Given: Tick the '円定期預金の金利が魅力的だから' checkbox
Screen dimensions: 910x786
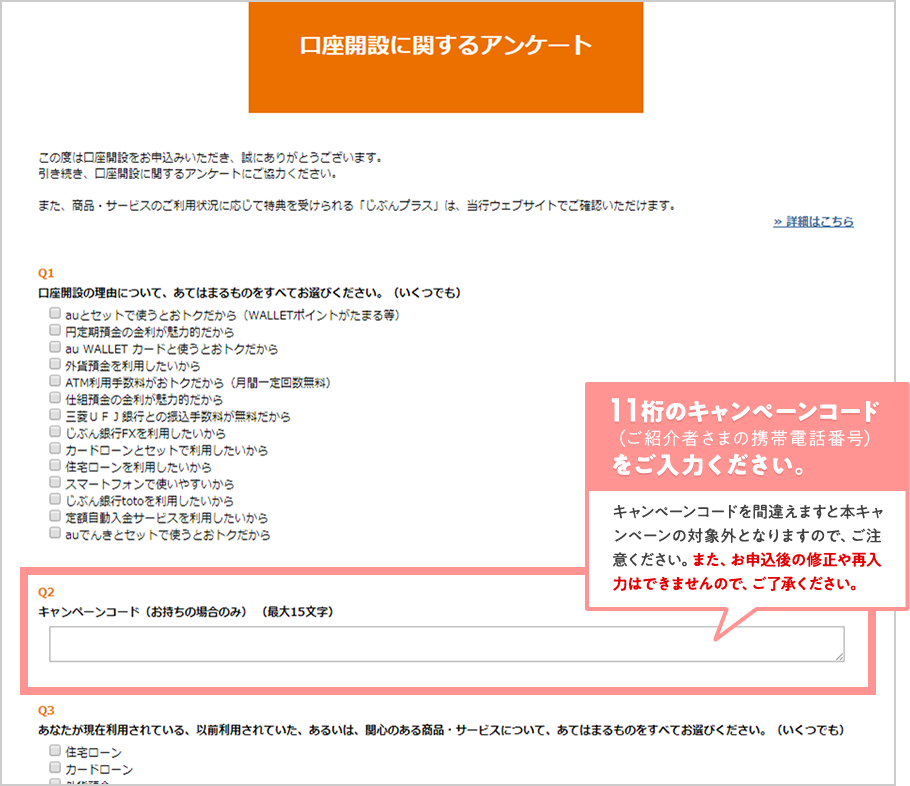Looking at the screenshot, I should point(55,331).
